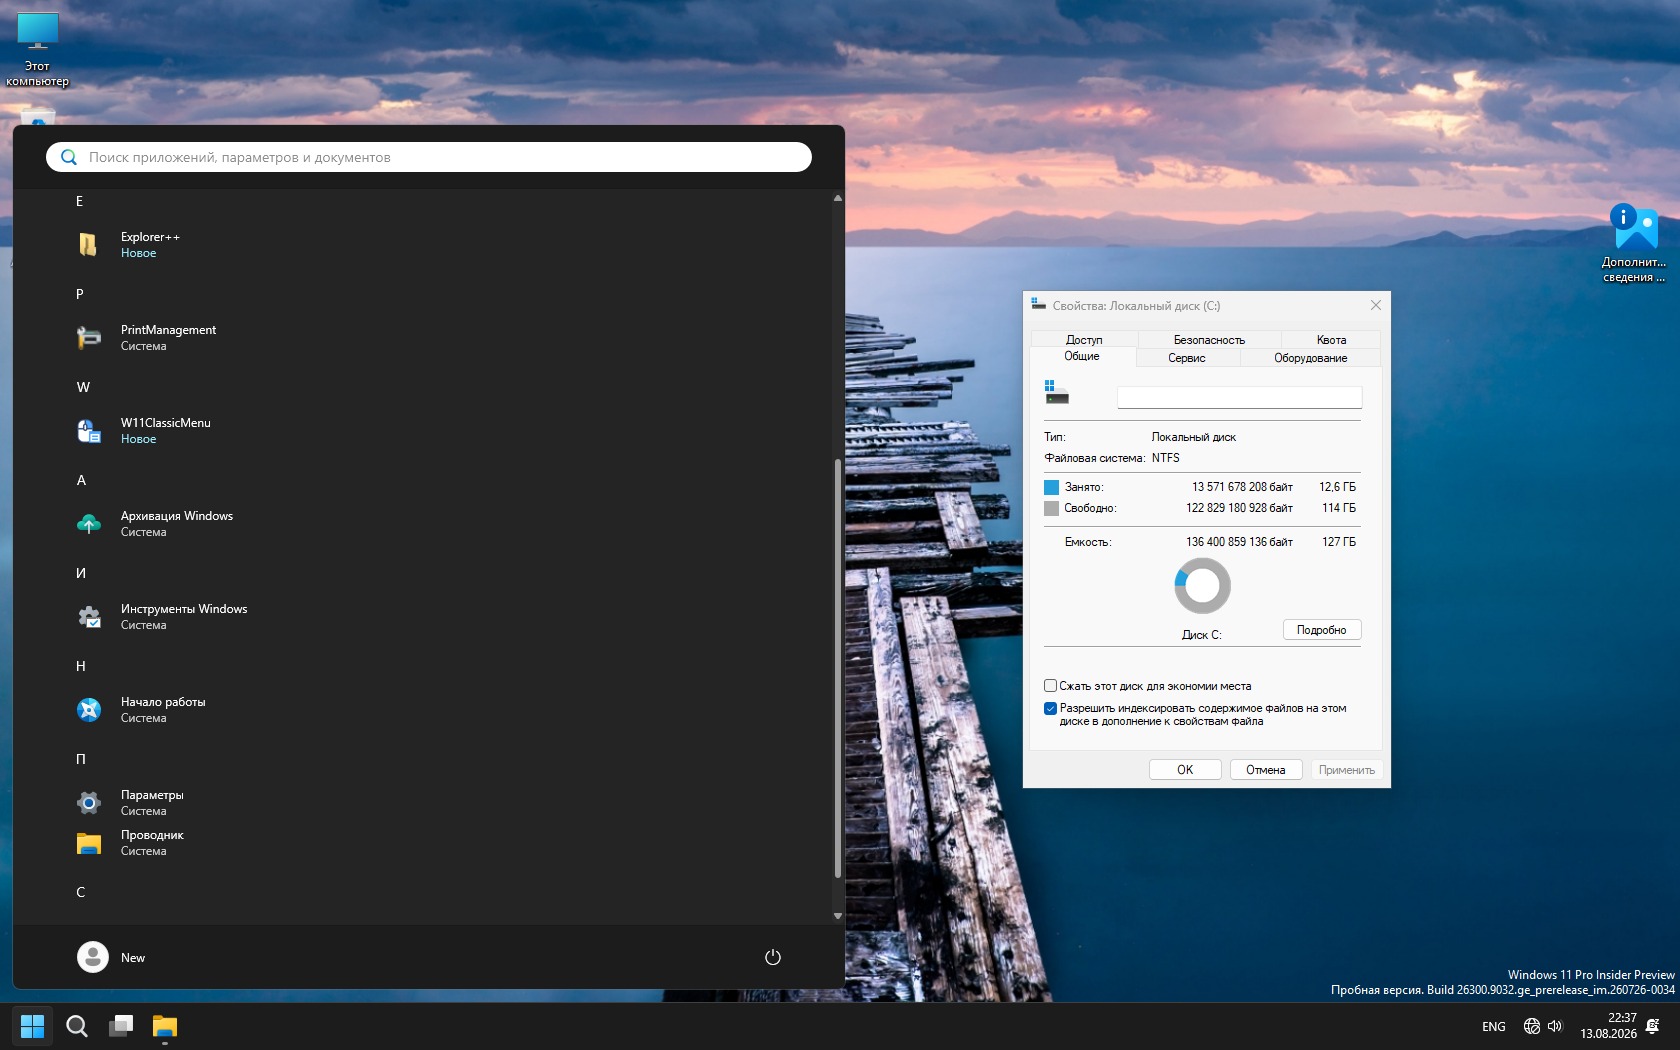Open the power options button
Viewport: 1680px width, 1050px height.
[773, 957]
